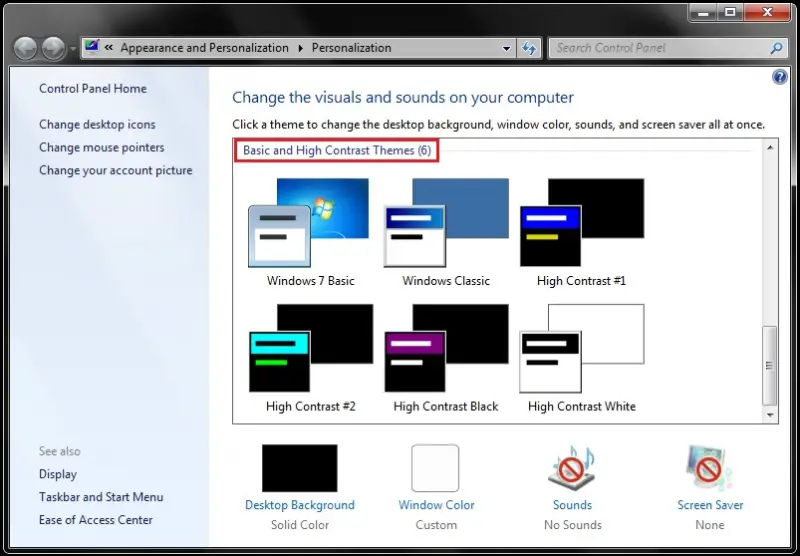This screenshot has width=800, height=556.
Task: Open the Display link under See also
Action: point(58,474)
